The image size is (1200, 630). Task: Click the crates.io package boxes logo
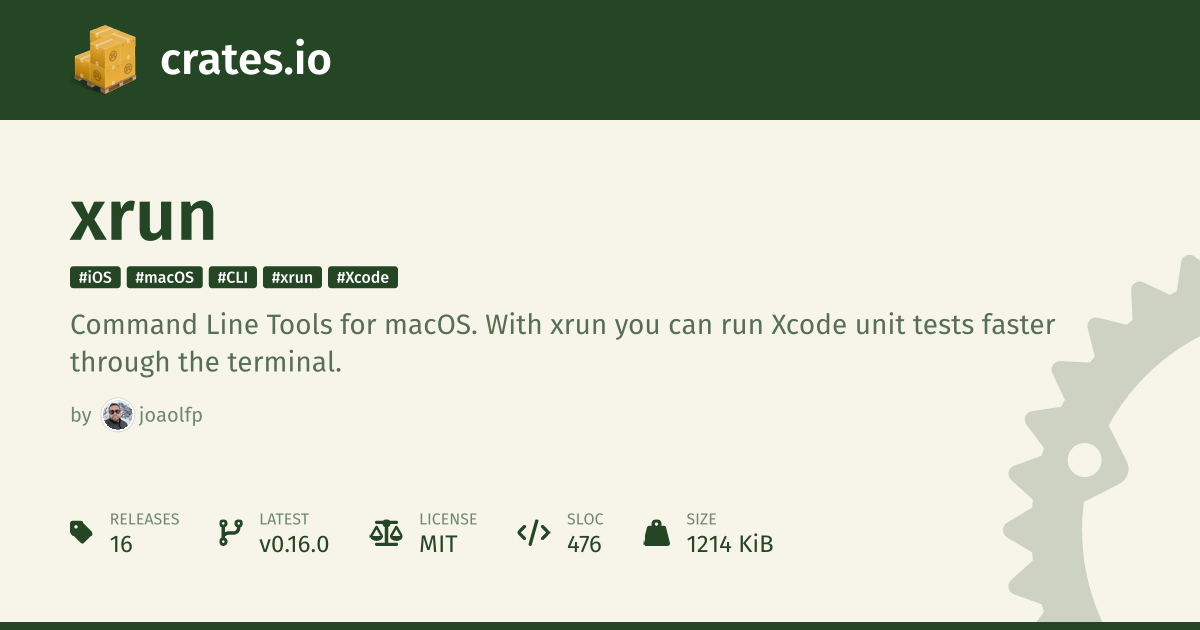tap(104, 60)
